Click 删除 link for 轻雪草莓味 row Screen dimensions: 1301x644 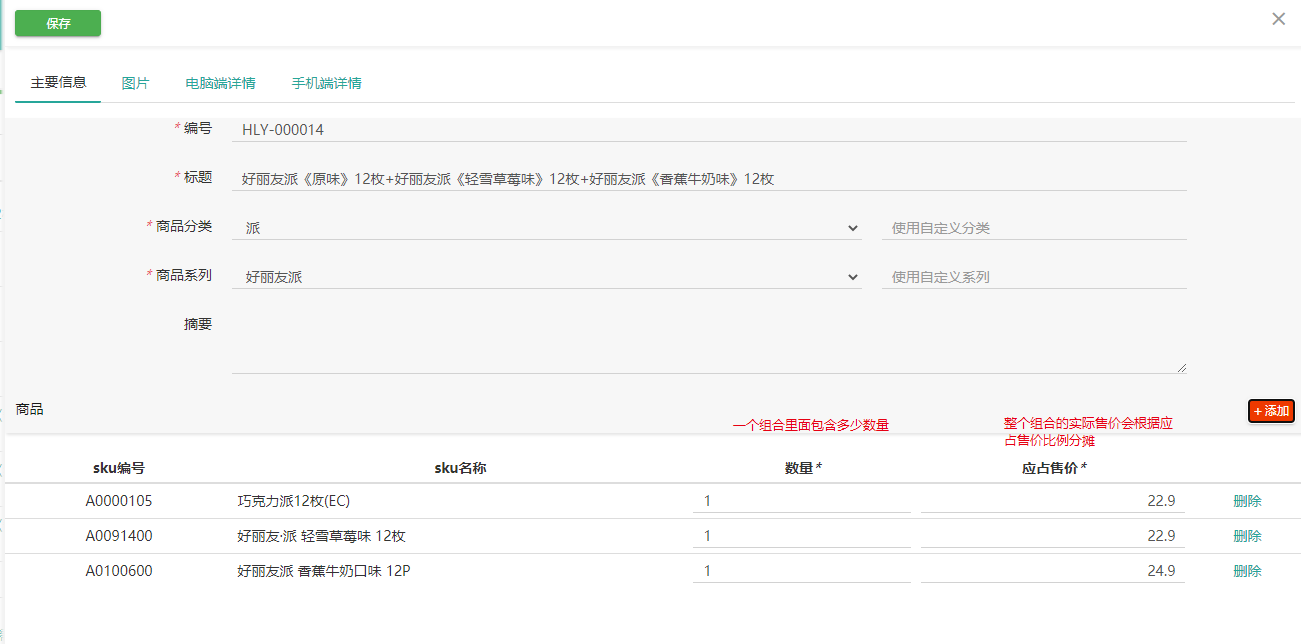1247,536
